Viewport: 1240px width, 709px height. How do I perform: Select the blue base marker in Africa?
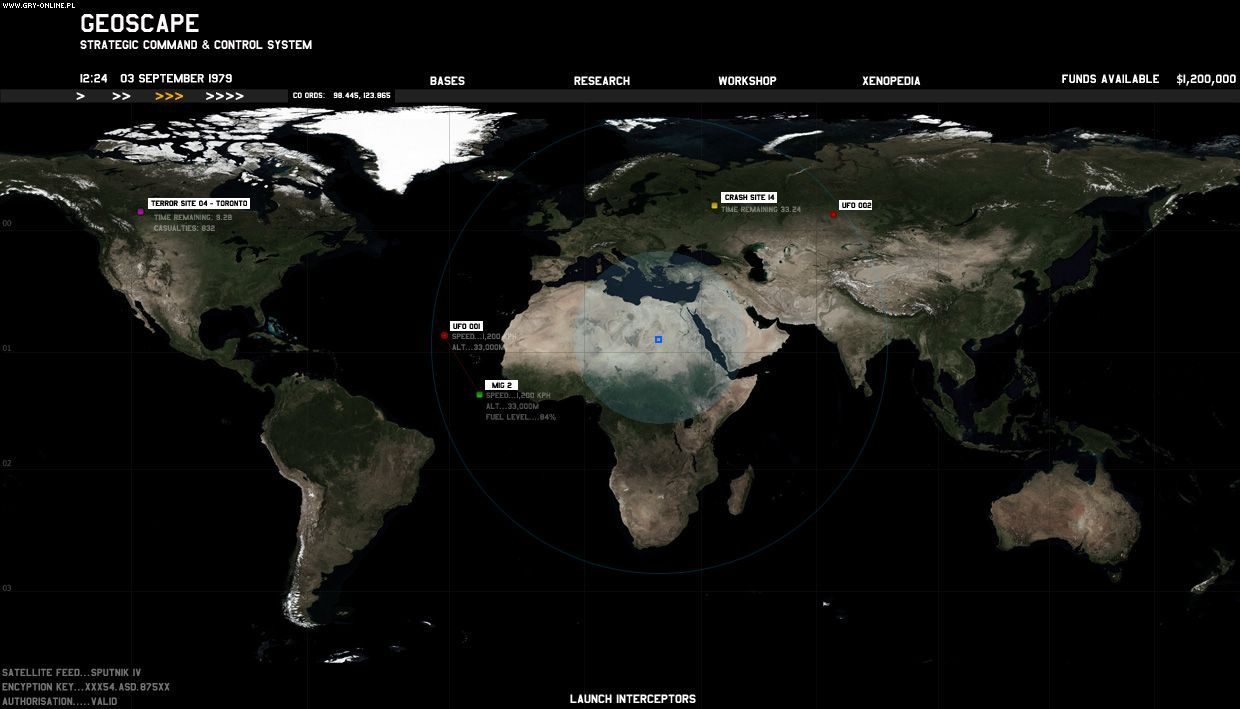coord(658,340)
